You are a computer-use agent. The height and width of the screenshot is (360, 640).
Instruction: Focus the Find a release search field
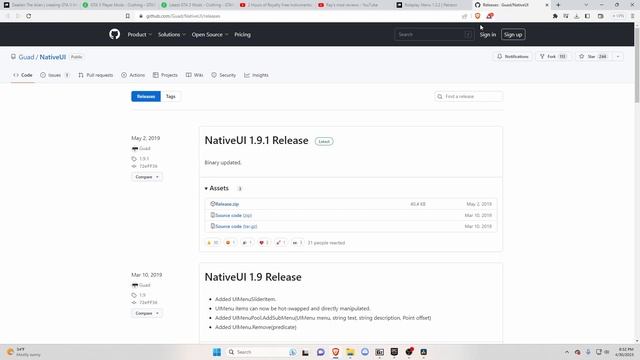[x=469, y=96]
